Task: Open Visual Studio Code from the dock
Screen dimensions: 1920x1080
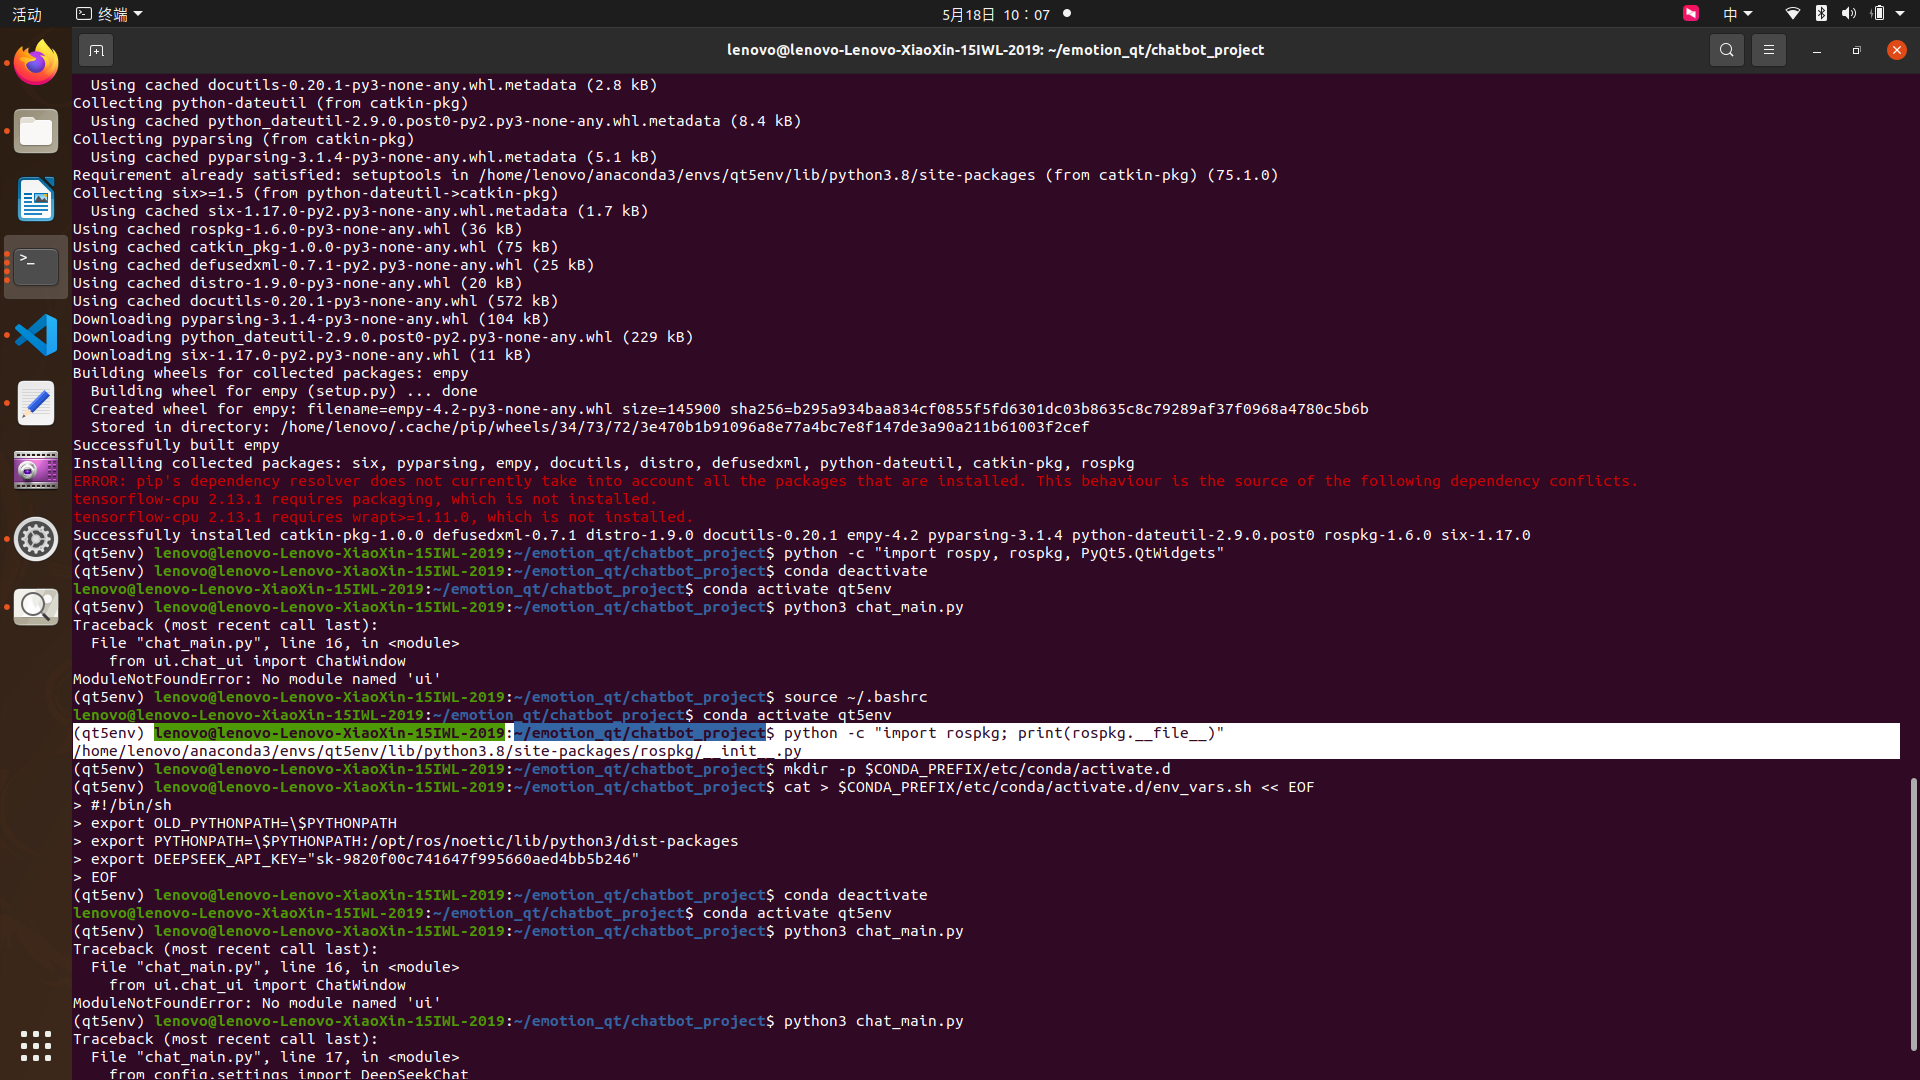Action: tap(36, 335)
